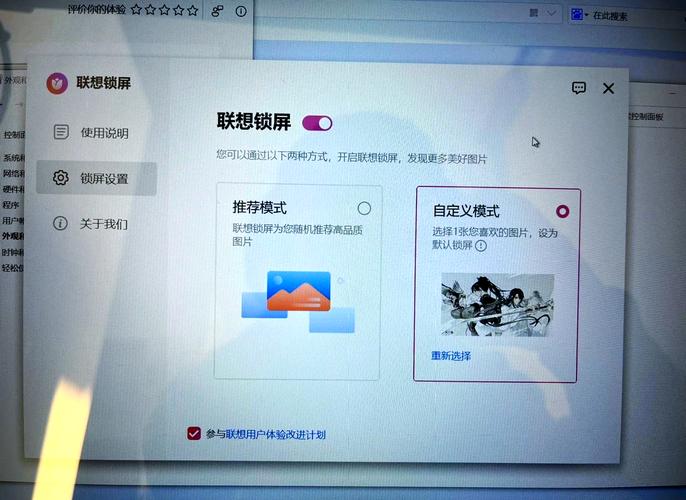This screenshot has height=500, width=686.
Task: Open the 联想用户体验改进计划 link
Action: 276,435
